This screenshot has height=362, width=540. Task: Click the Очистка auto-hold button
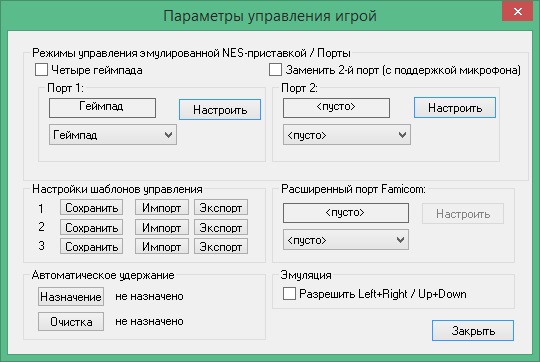pos(71,322)
